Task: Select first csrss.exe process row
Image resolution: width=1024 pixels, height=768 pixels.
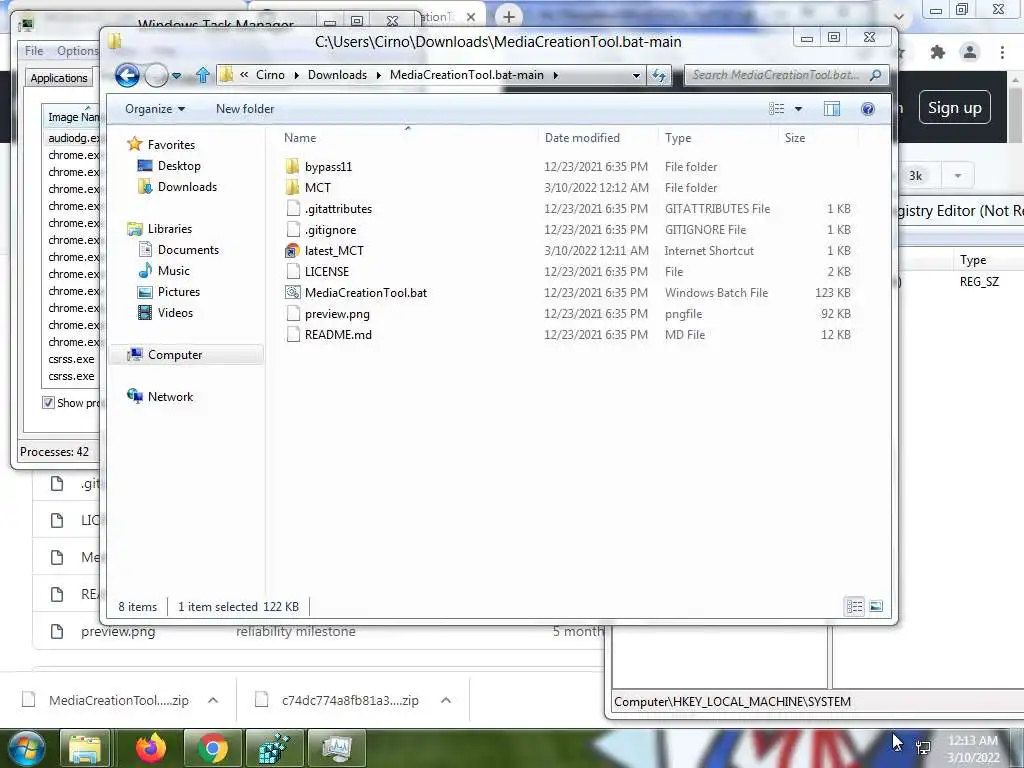Action: coord(72,359)
